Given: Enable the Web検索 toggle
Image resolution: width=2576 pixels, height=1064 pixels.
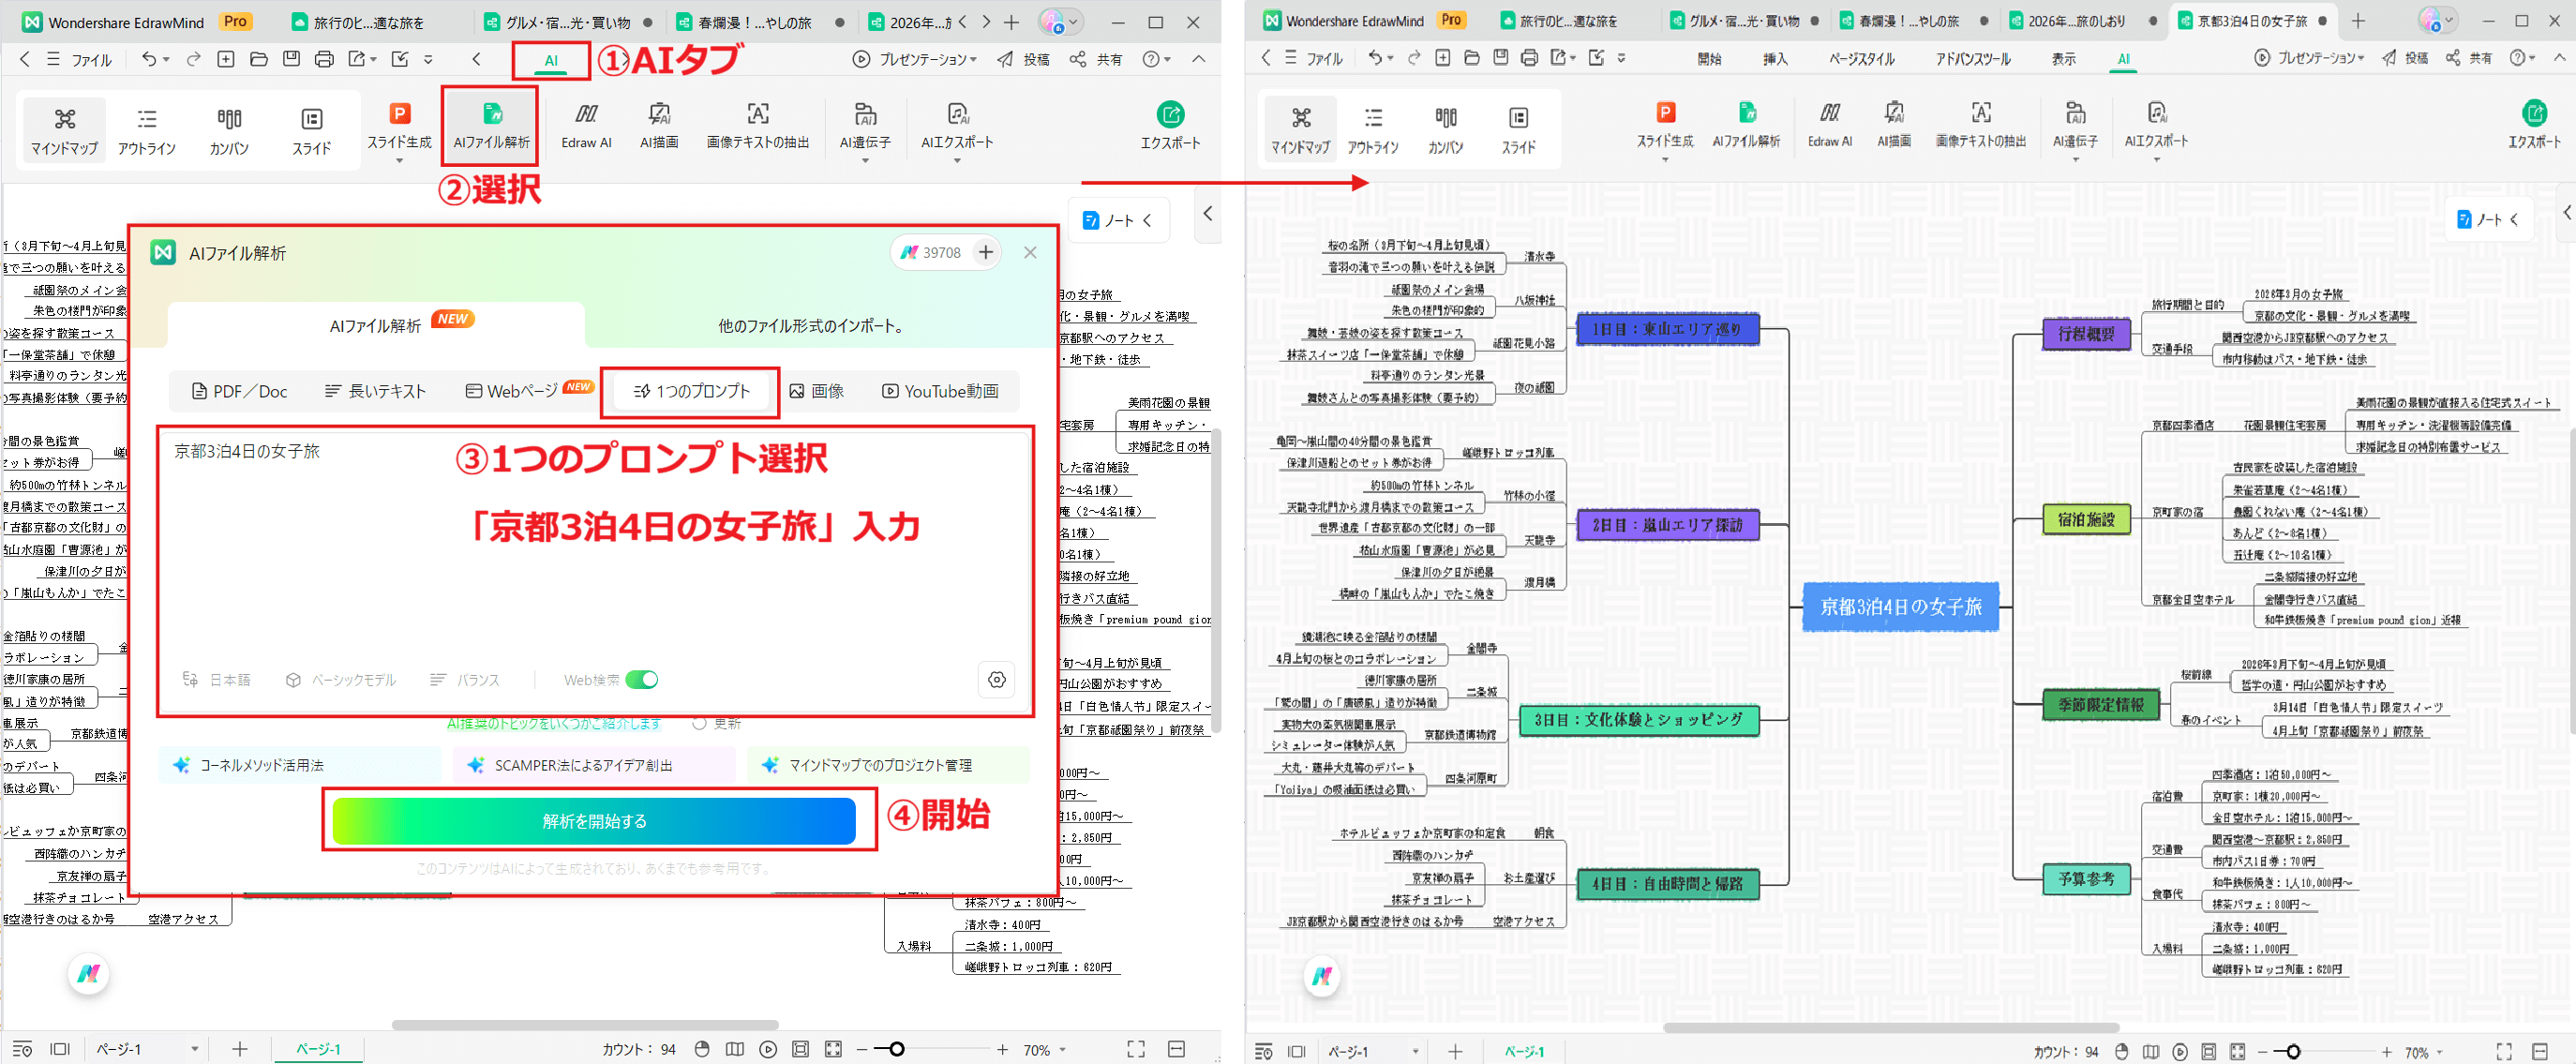Looking at the screenshot, I should pyautogui.click(x=644, y=679).
